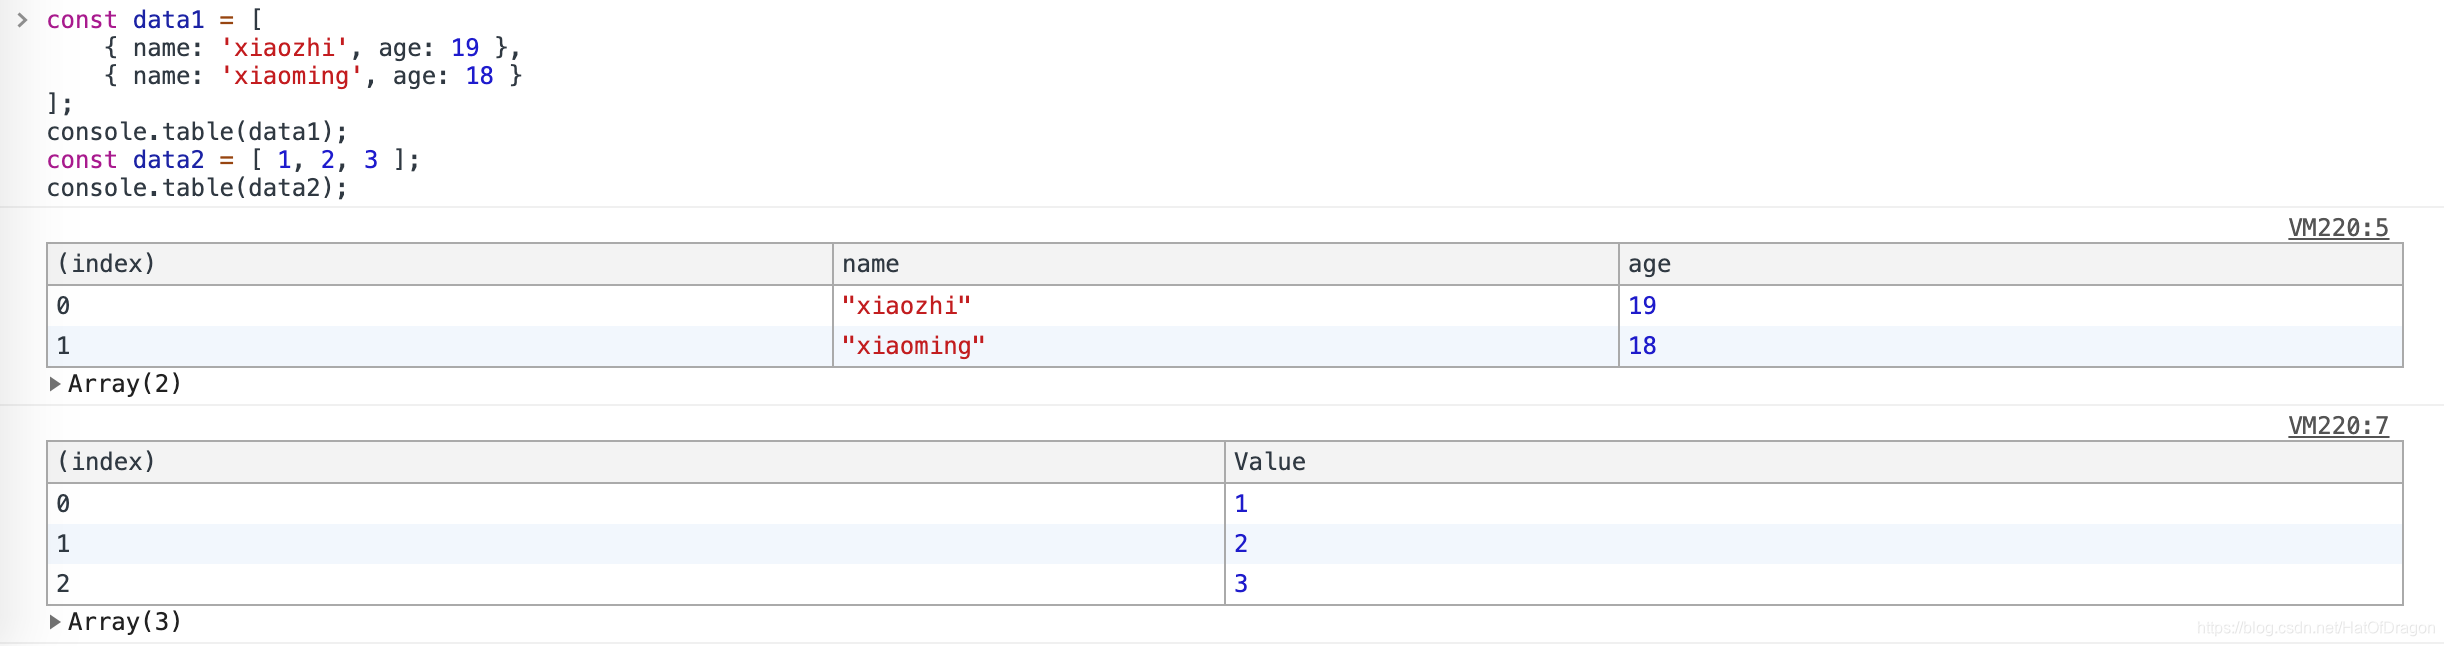Select the age cell showing 19

pos(2011,306)
